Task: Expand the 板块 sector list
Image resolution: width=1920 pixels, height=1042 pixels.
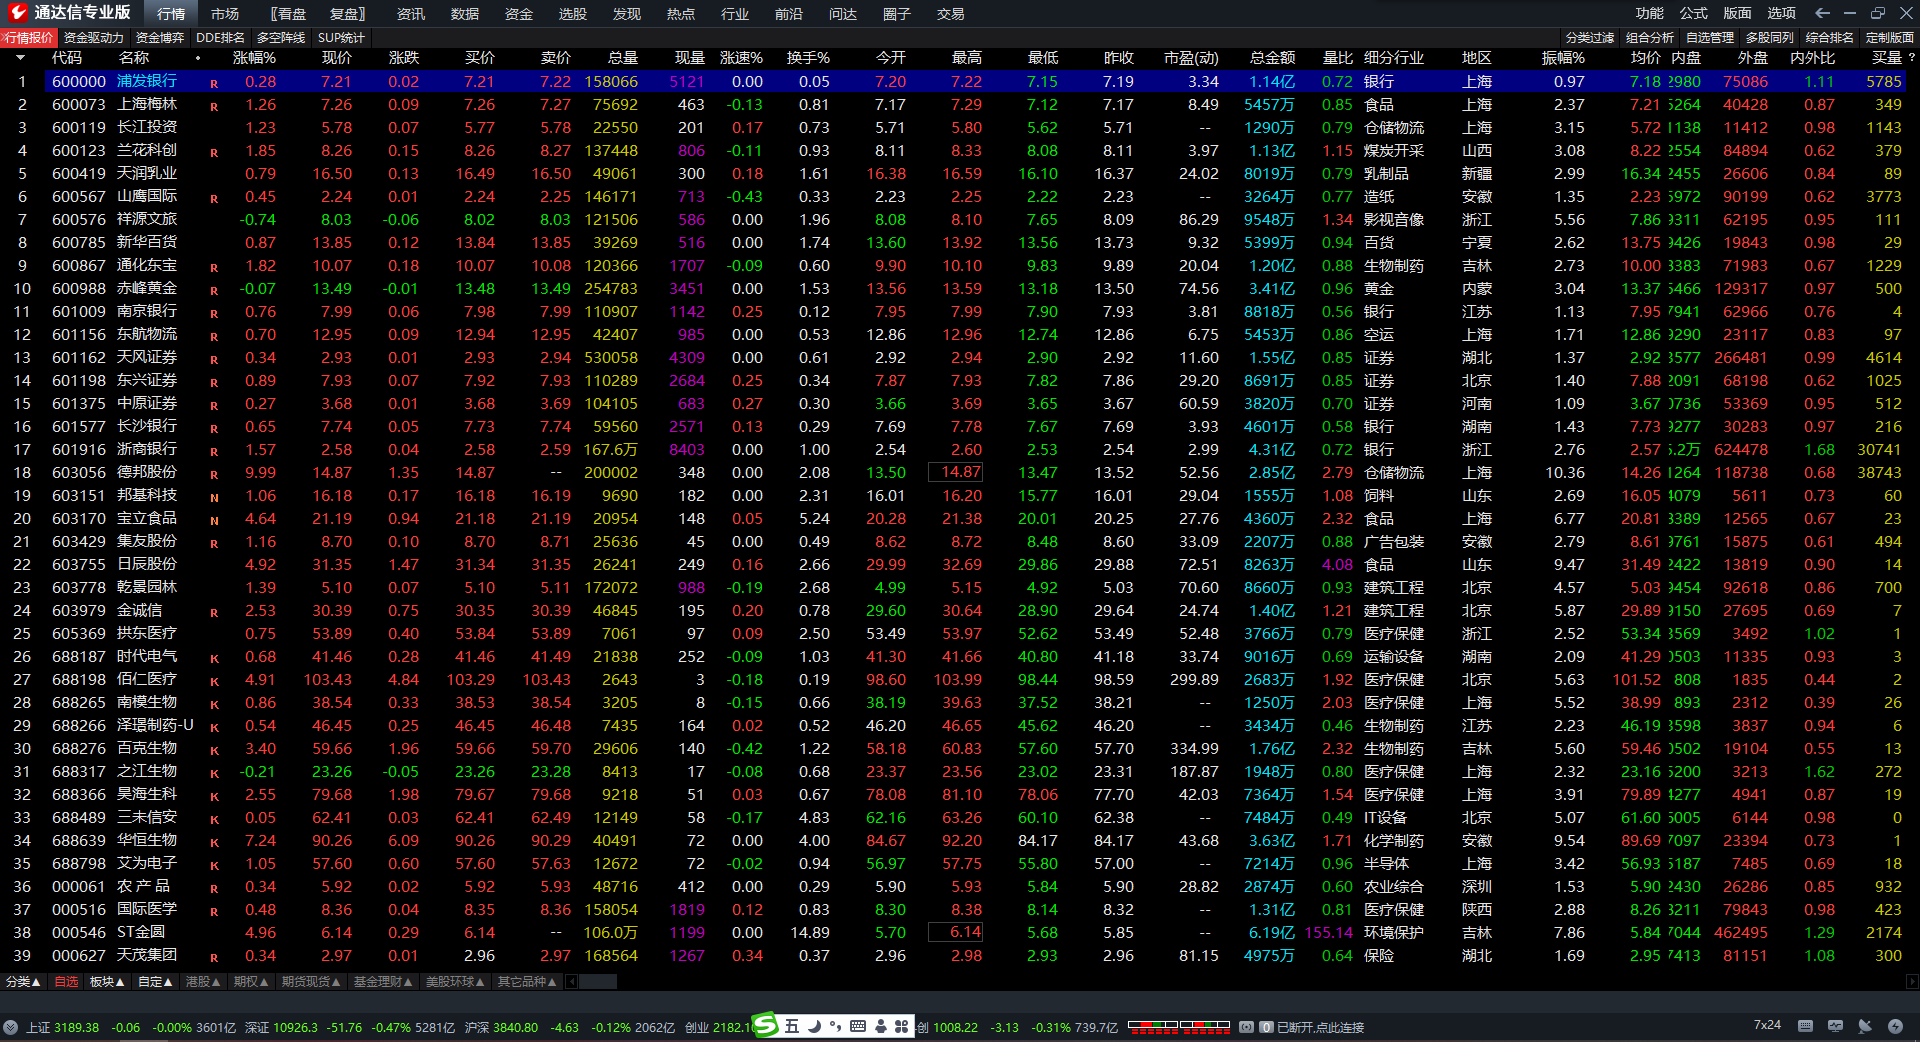Action: pyautogui.click(x=107, y=982)
